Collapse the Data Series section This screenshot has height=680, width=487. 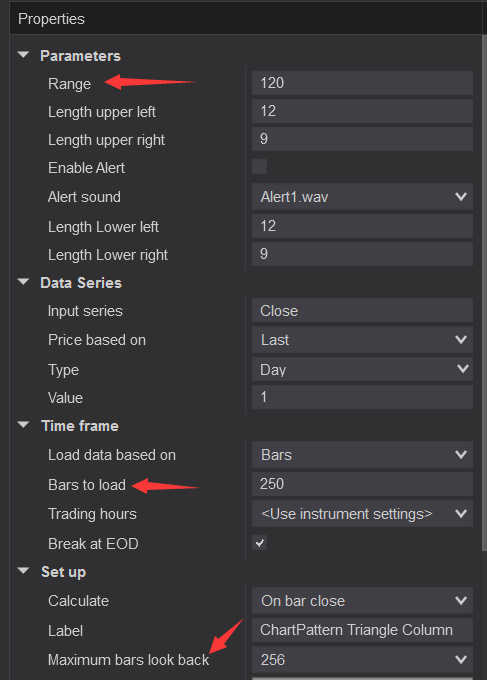[x=23, y=282]
